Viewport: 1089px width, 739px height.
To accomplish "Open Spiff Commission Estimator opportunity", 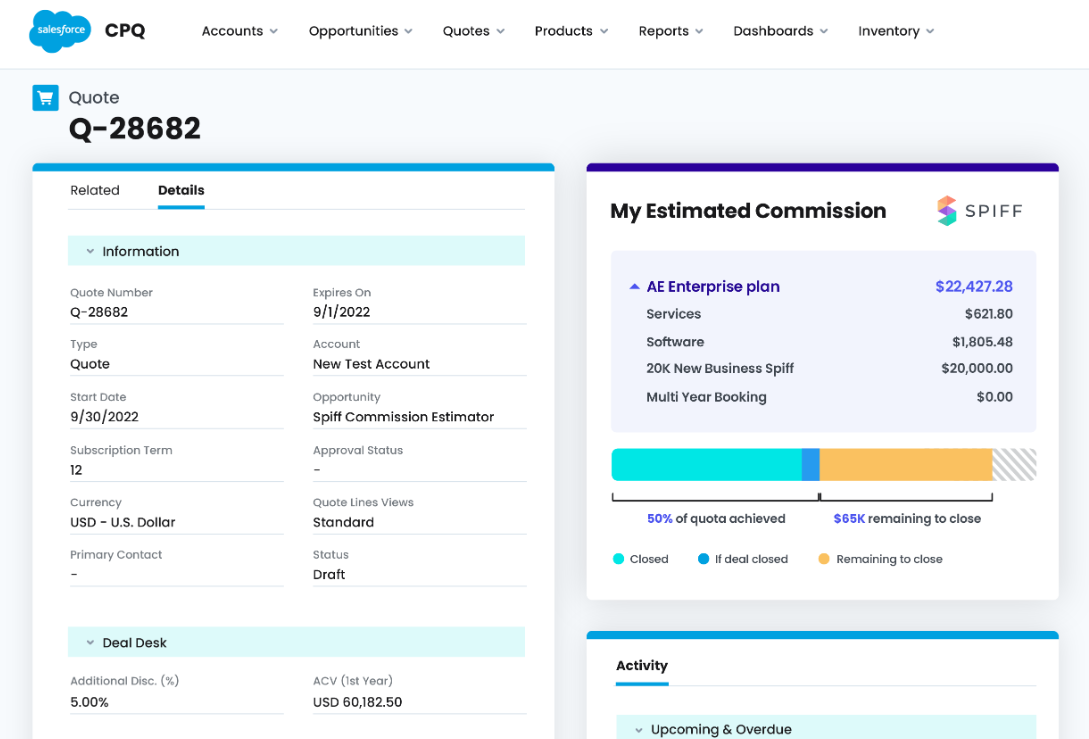I will [403, 417].
